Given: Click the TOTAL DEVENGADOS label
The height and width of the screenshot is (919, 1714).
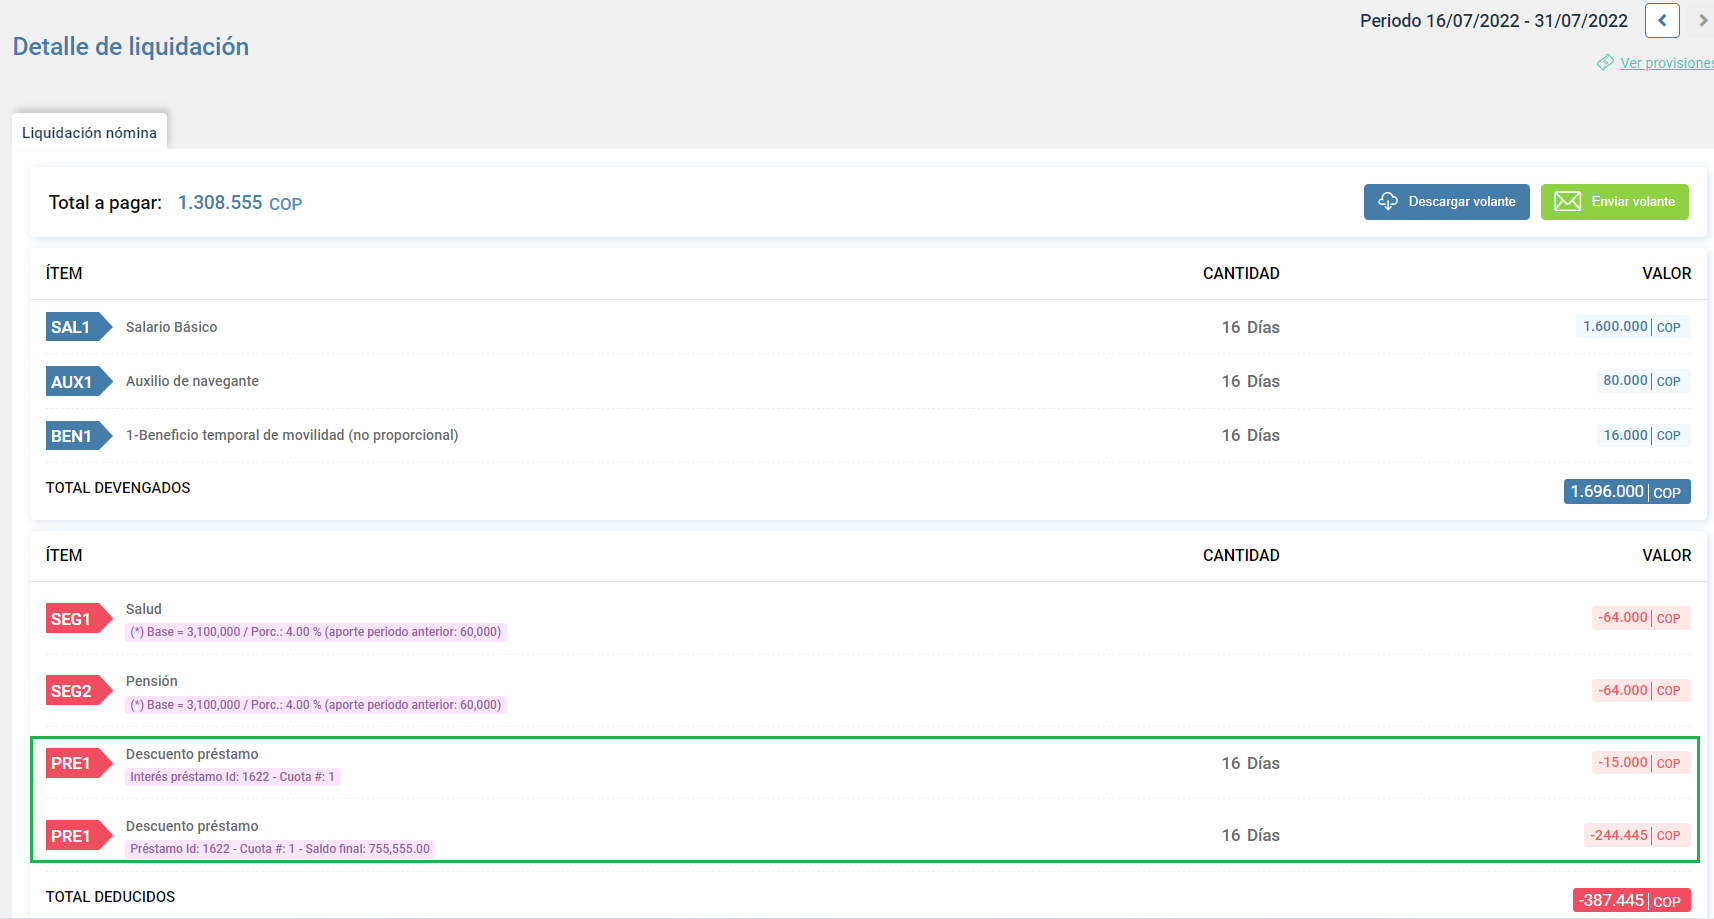Looking at the screenshot, I should point(118,488).
